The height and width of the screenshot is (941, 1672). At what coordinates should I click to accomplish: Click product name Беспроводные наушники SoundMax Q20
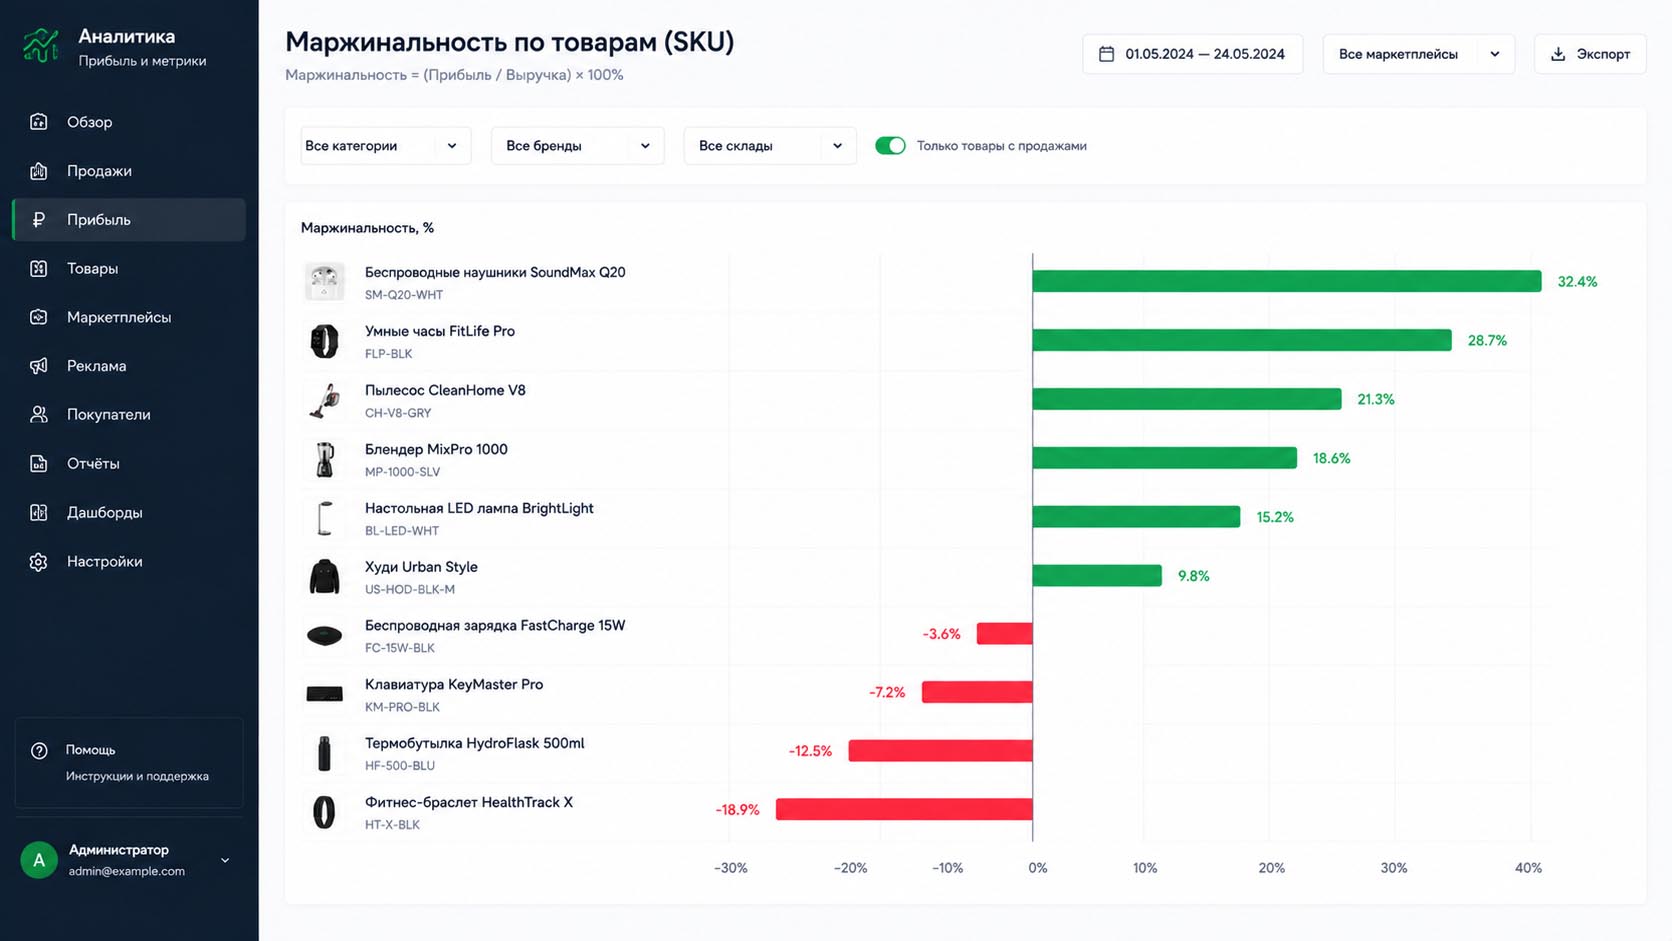tap(495, 272)
